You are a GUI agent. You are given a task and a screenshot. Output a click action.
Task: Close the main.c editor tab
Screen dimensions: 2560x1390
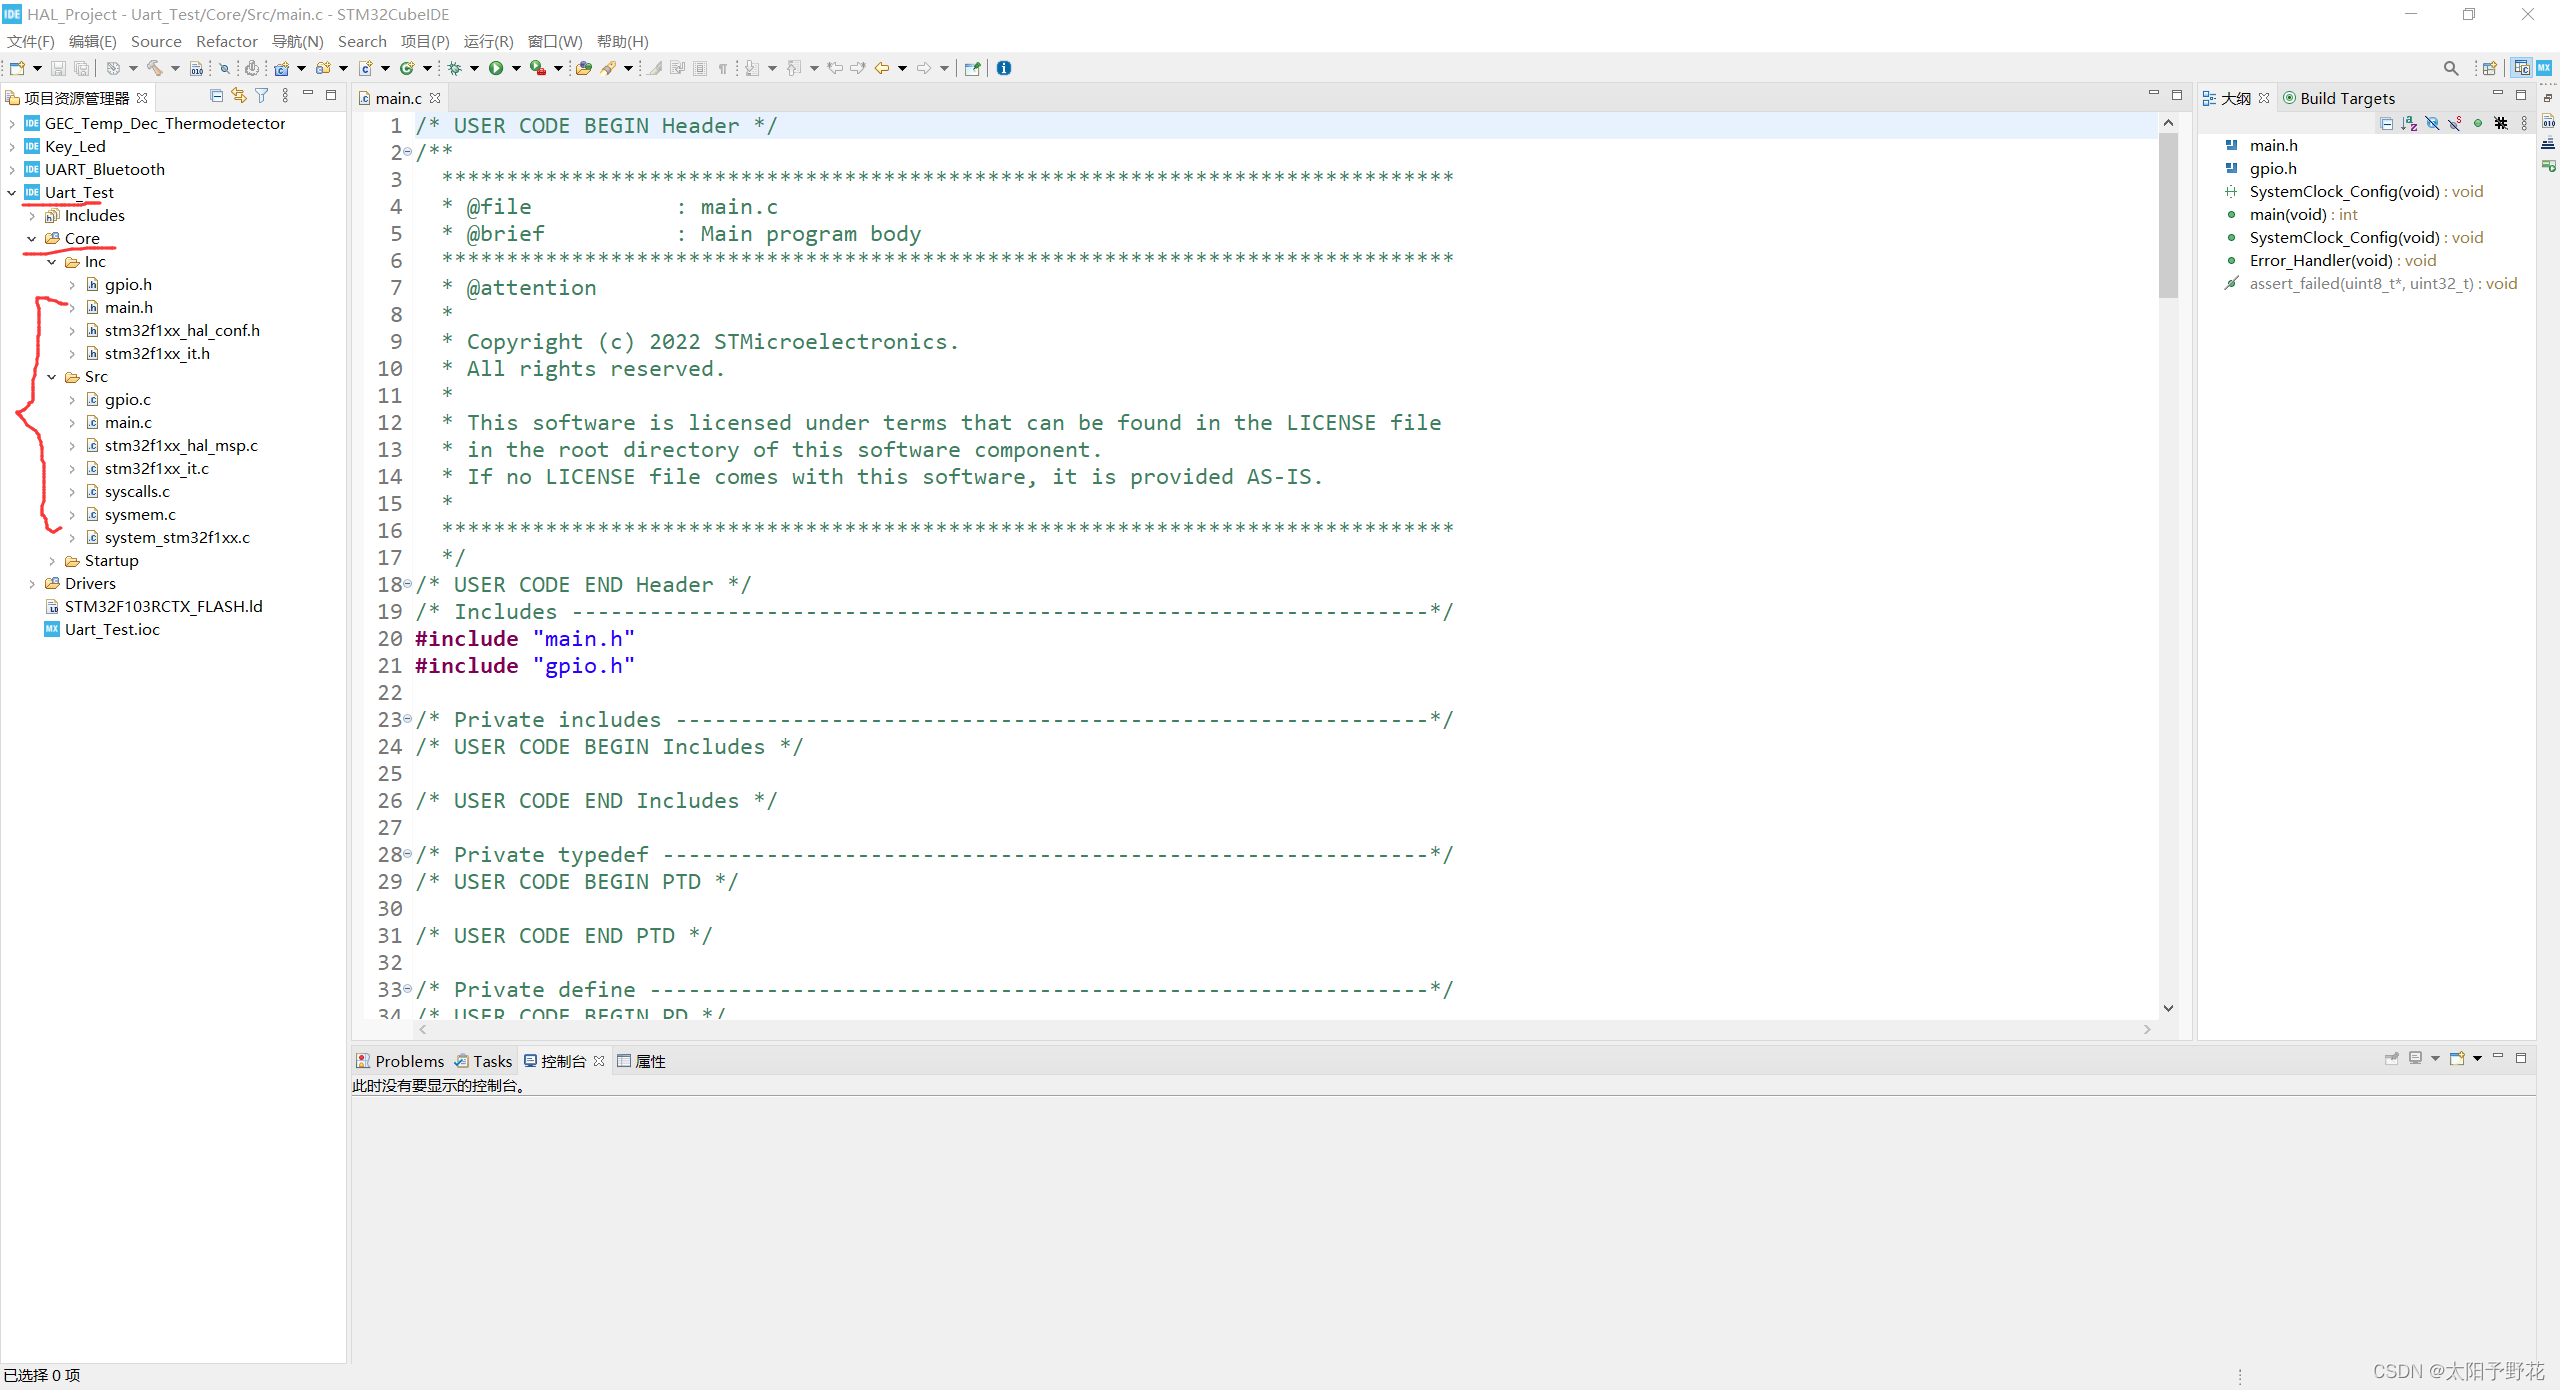(x=435, y=98)
